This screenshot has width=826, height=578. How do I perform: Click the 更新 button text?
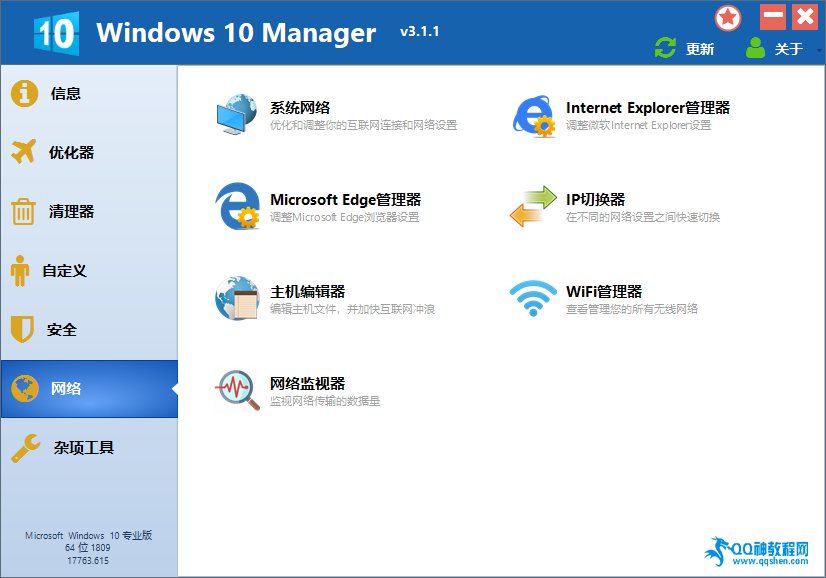pyautogui.click(x=700, y=49)
